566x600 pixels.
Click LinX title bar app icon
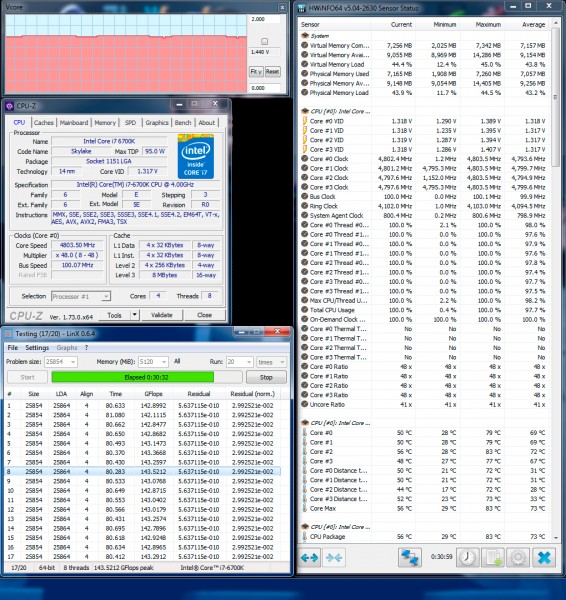point(8,334)
